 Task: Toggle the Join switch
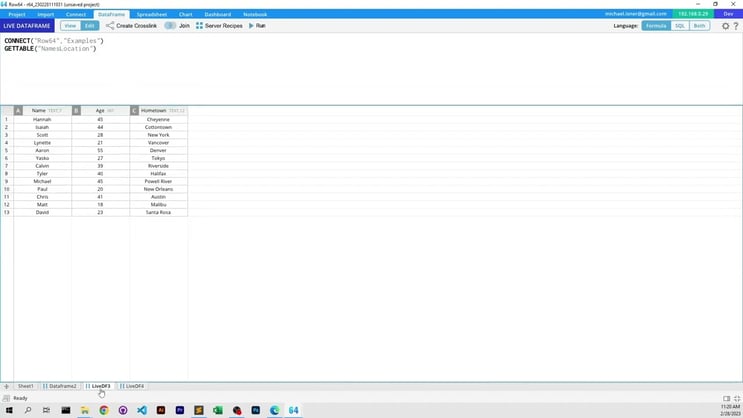[x=170, y=26]
